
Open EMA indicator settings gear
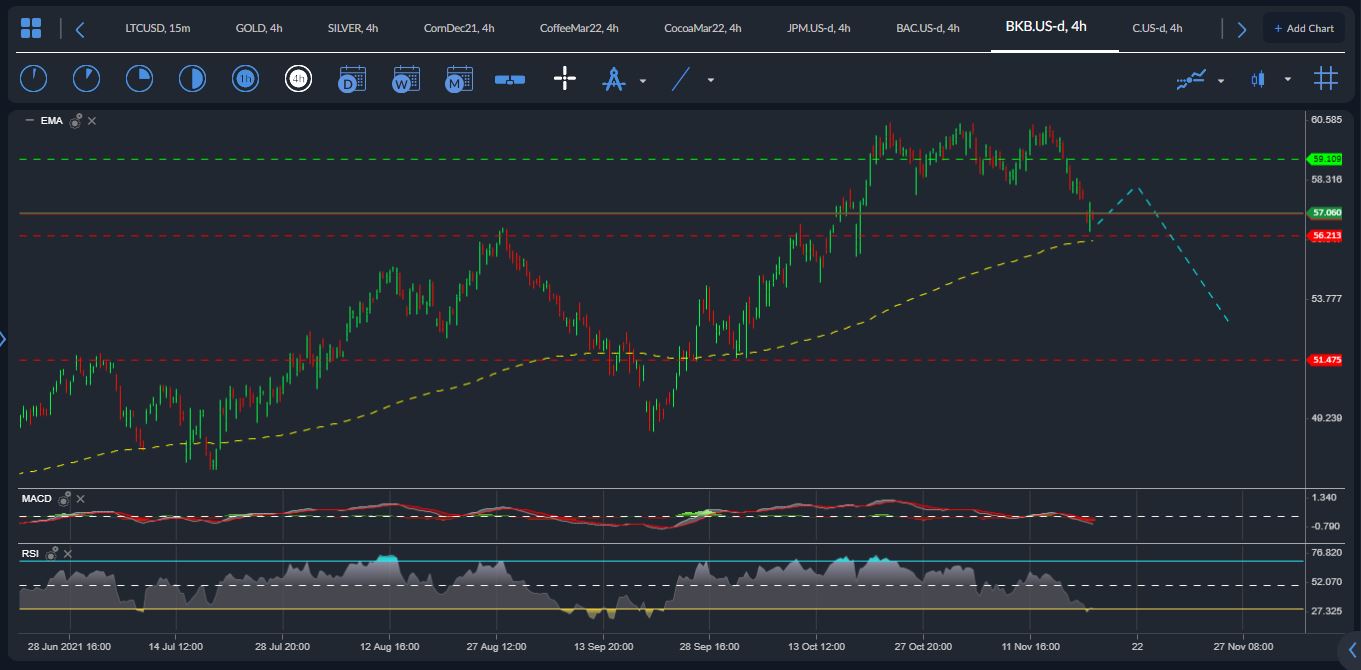(75, 121)
